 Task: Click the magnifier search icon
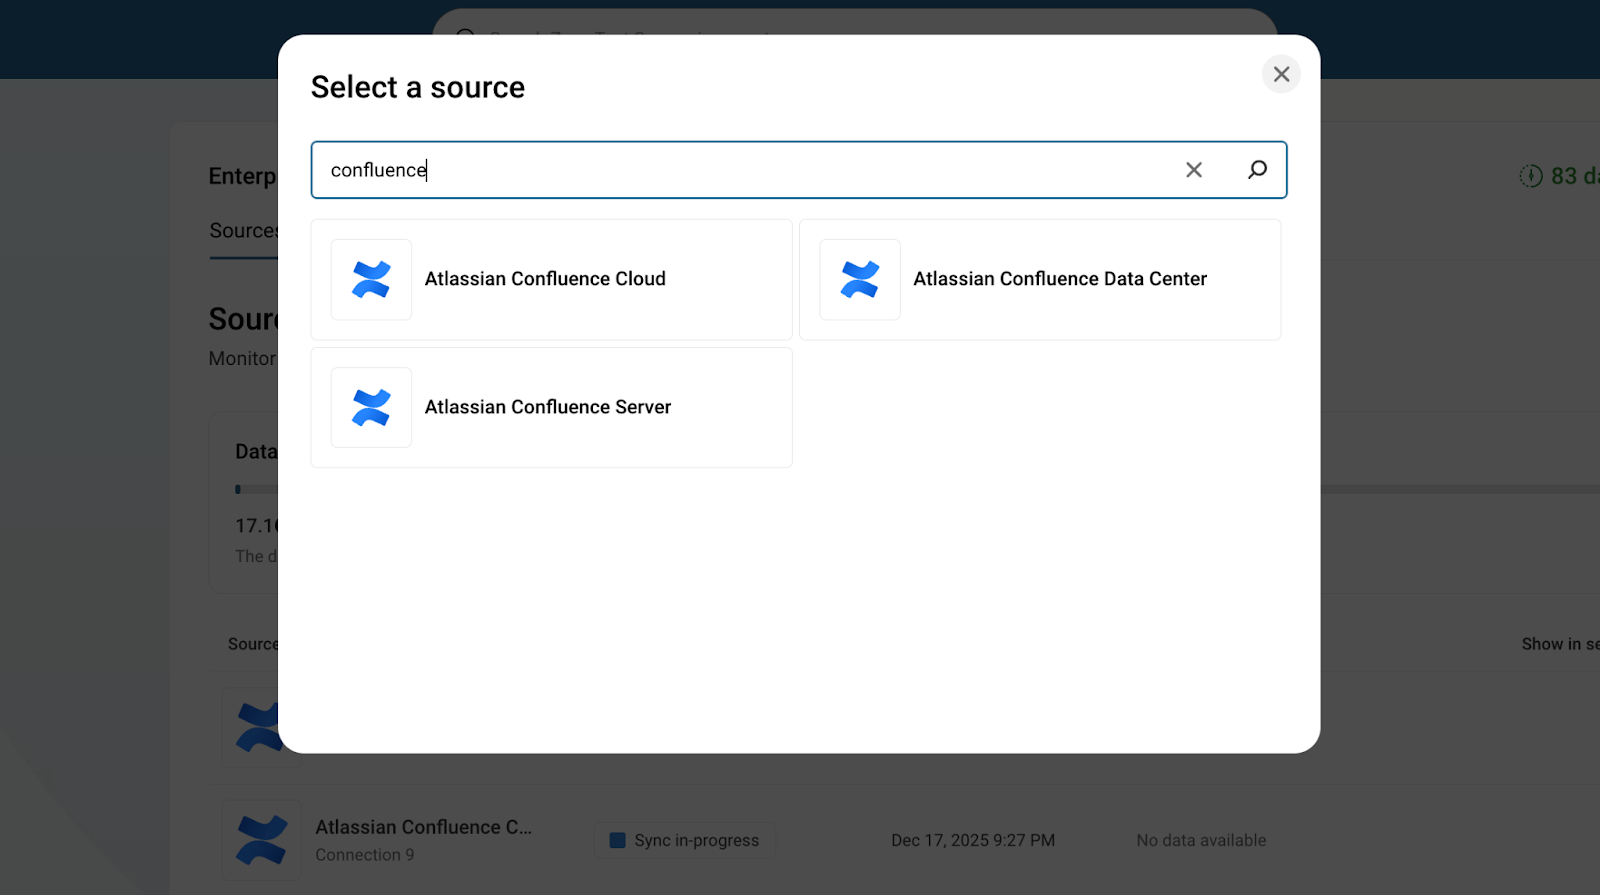(x=1257, y=170)
